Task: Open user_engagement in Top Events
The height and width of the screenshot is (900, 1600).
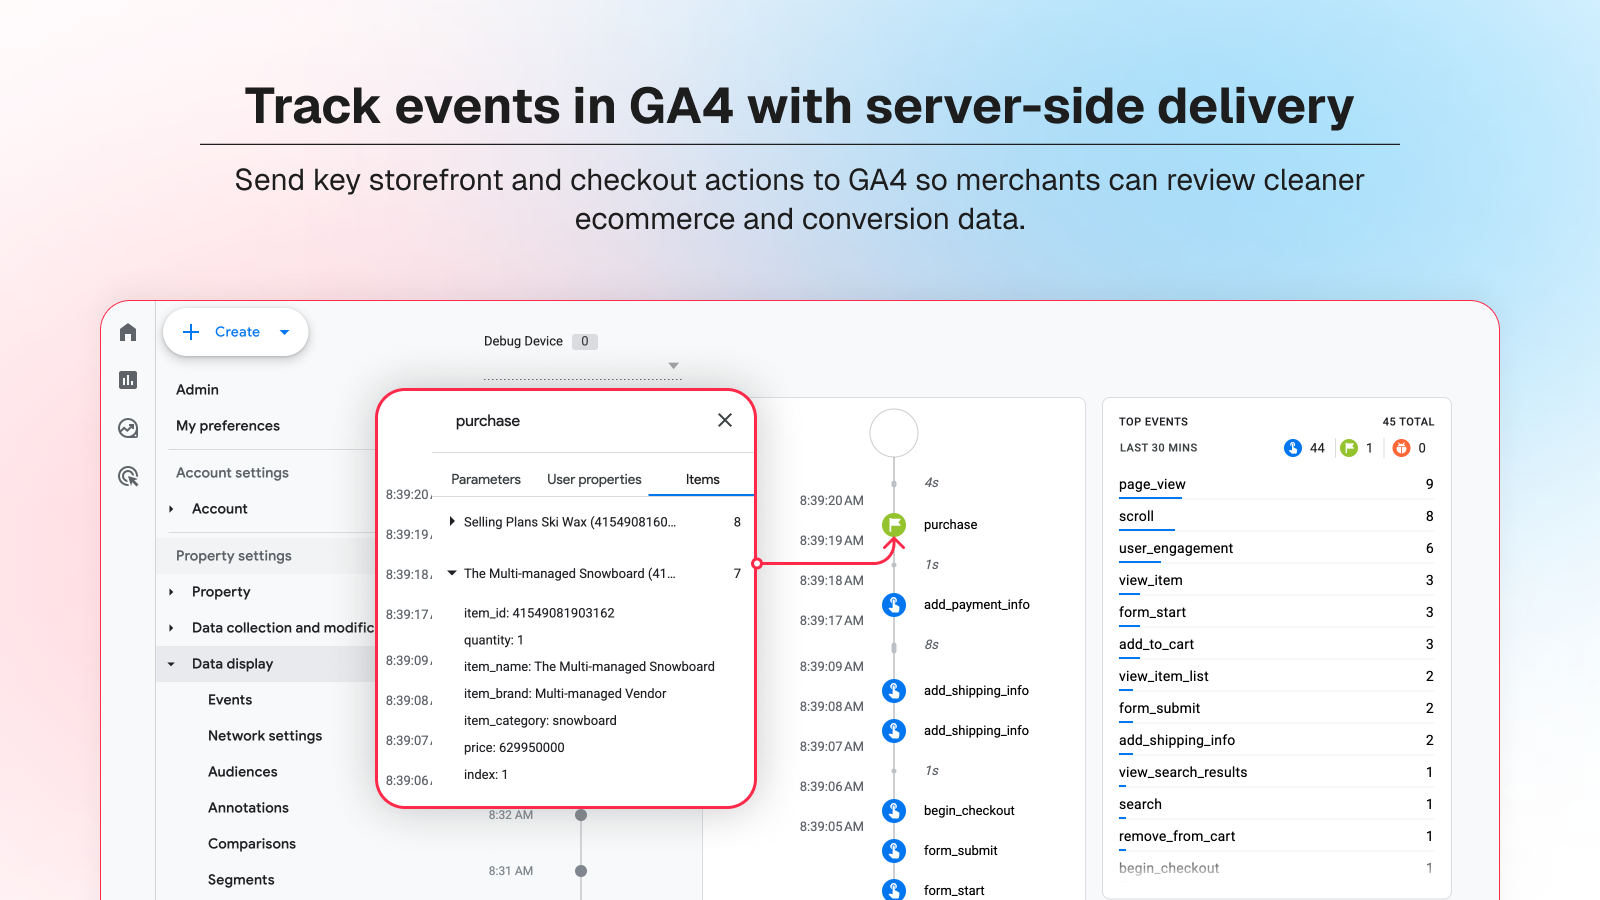Action: 1176,548
